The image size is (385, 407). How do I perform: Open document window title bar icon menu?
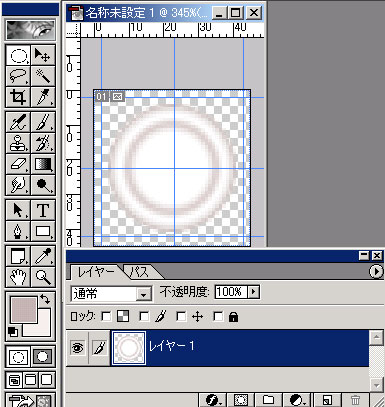point(76,13)
